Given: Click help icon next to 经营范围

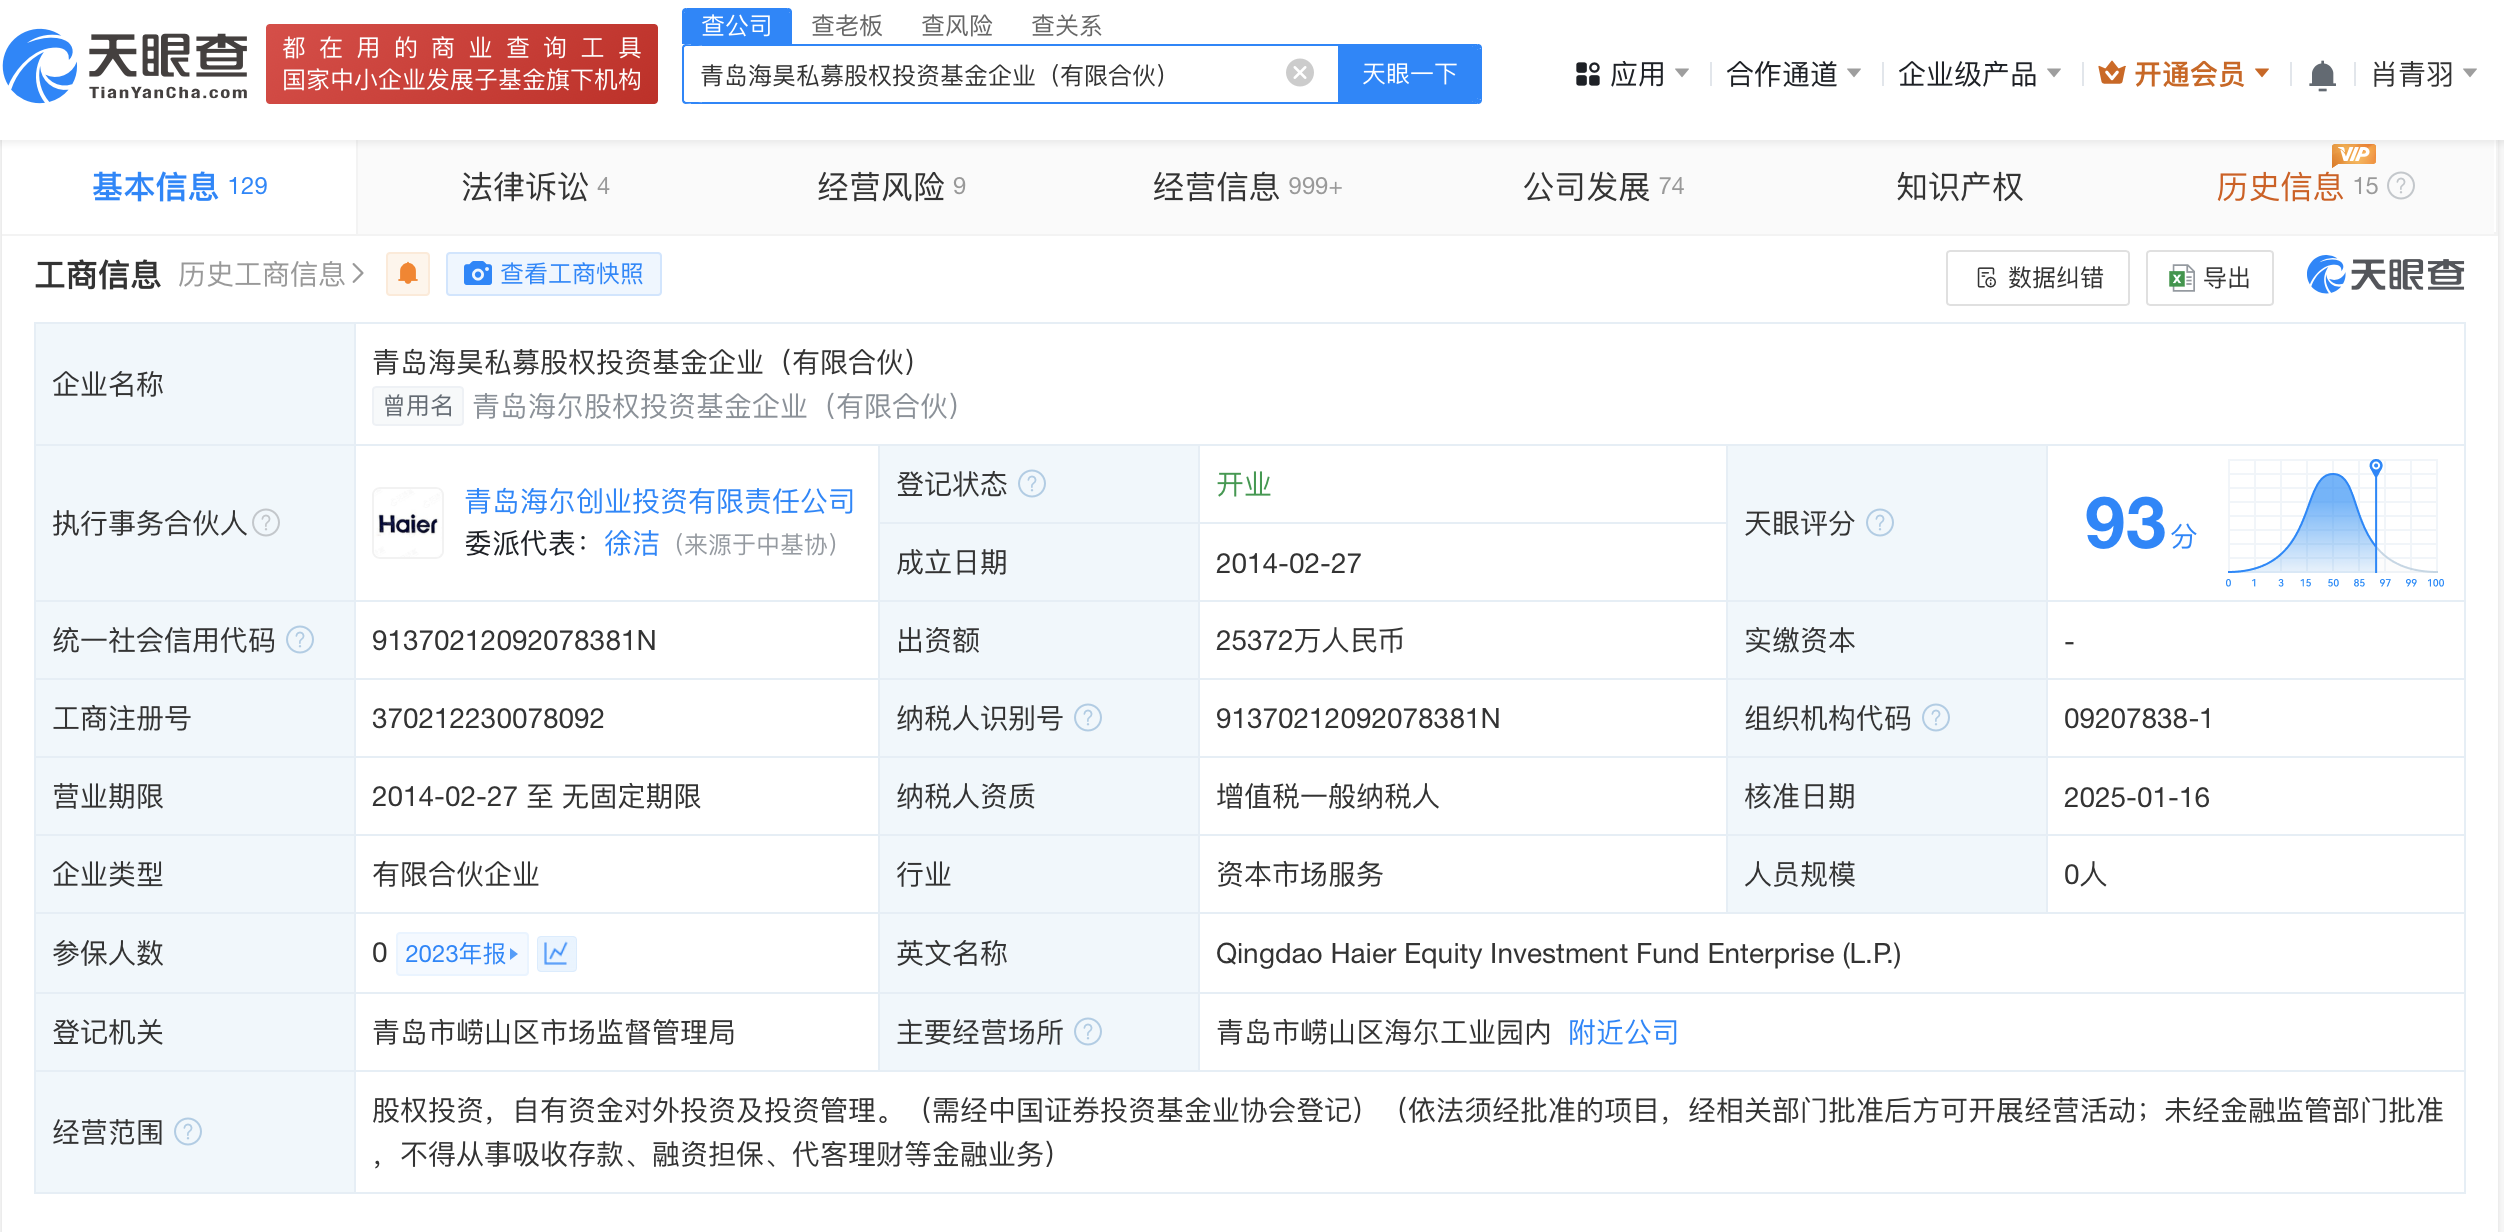Looking at the screenshot, I should coord(188,1132).
